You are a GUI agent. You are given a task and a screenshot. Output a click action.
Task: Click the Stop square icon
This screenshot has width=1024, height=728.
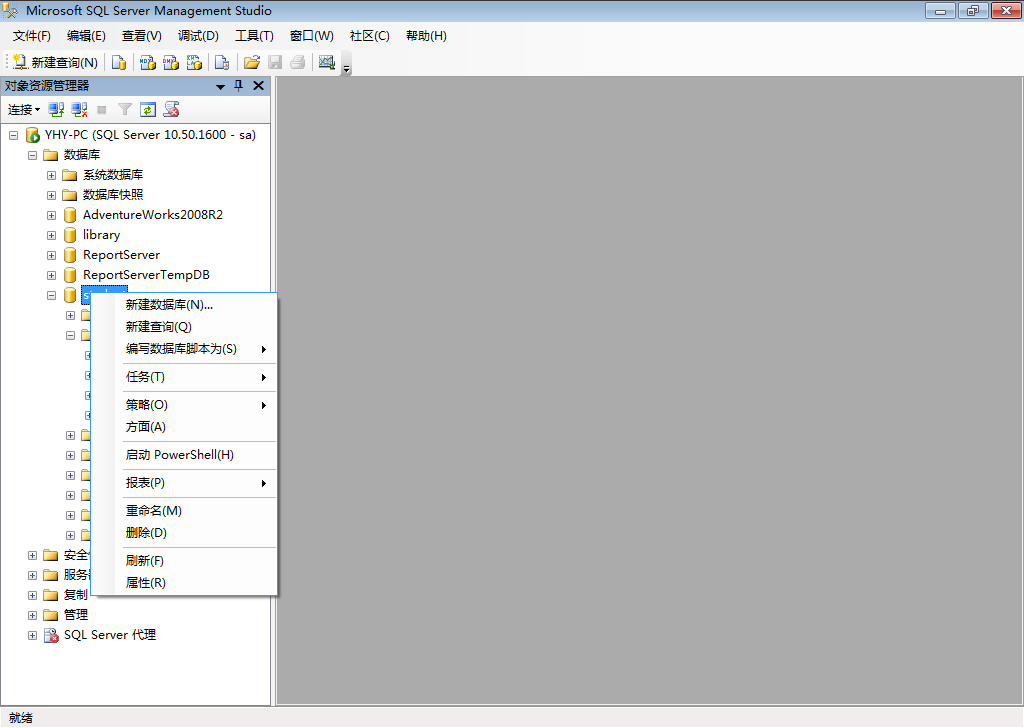click(x=102, y=110)
